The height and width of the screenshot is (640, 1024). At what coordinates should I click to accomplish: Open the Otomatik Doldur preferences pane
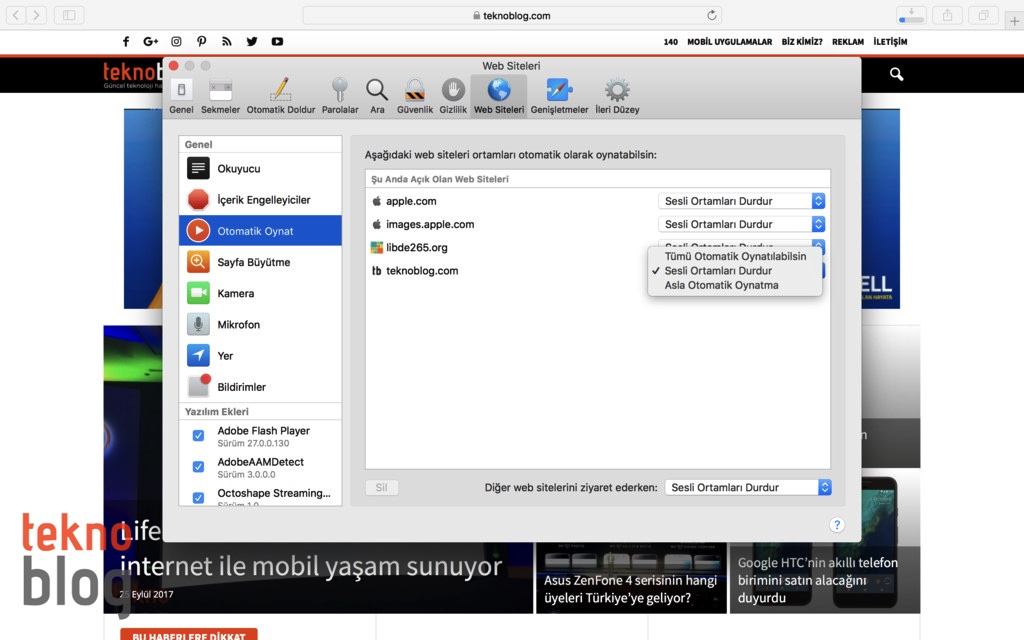281,97
